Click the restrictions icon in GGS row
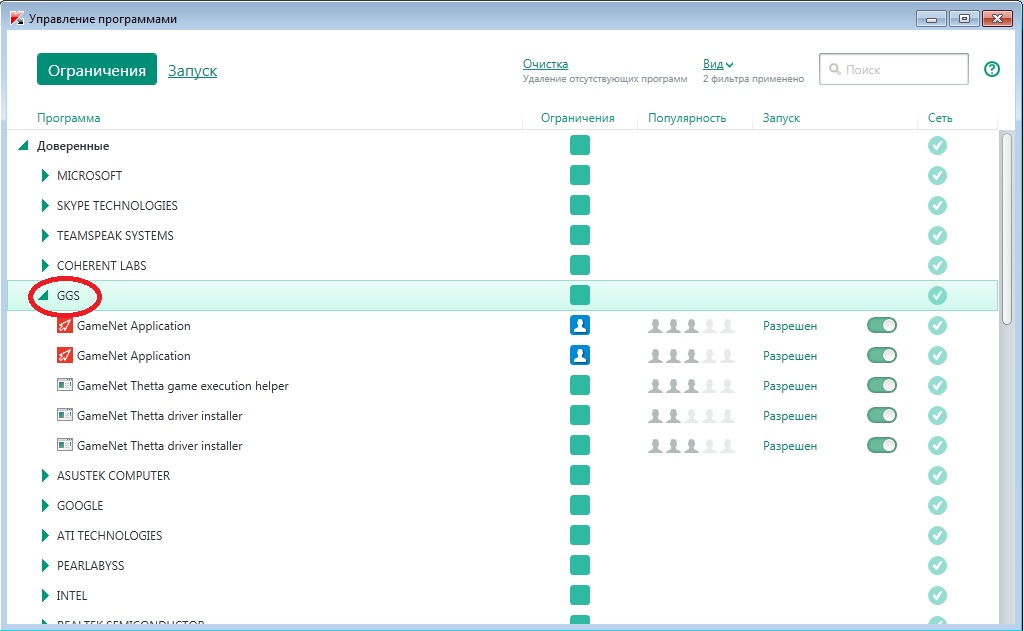1024x631 pixels. pos(580,295)
